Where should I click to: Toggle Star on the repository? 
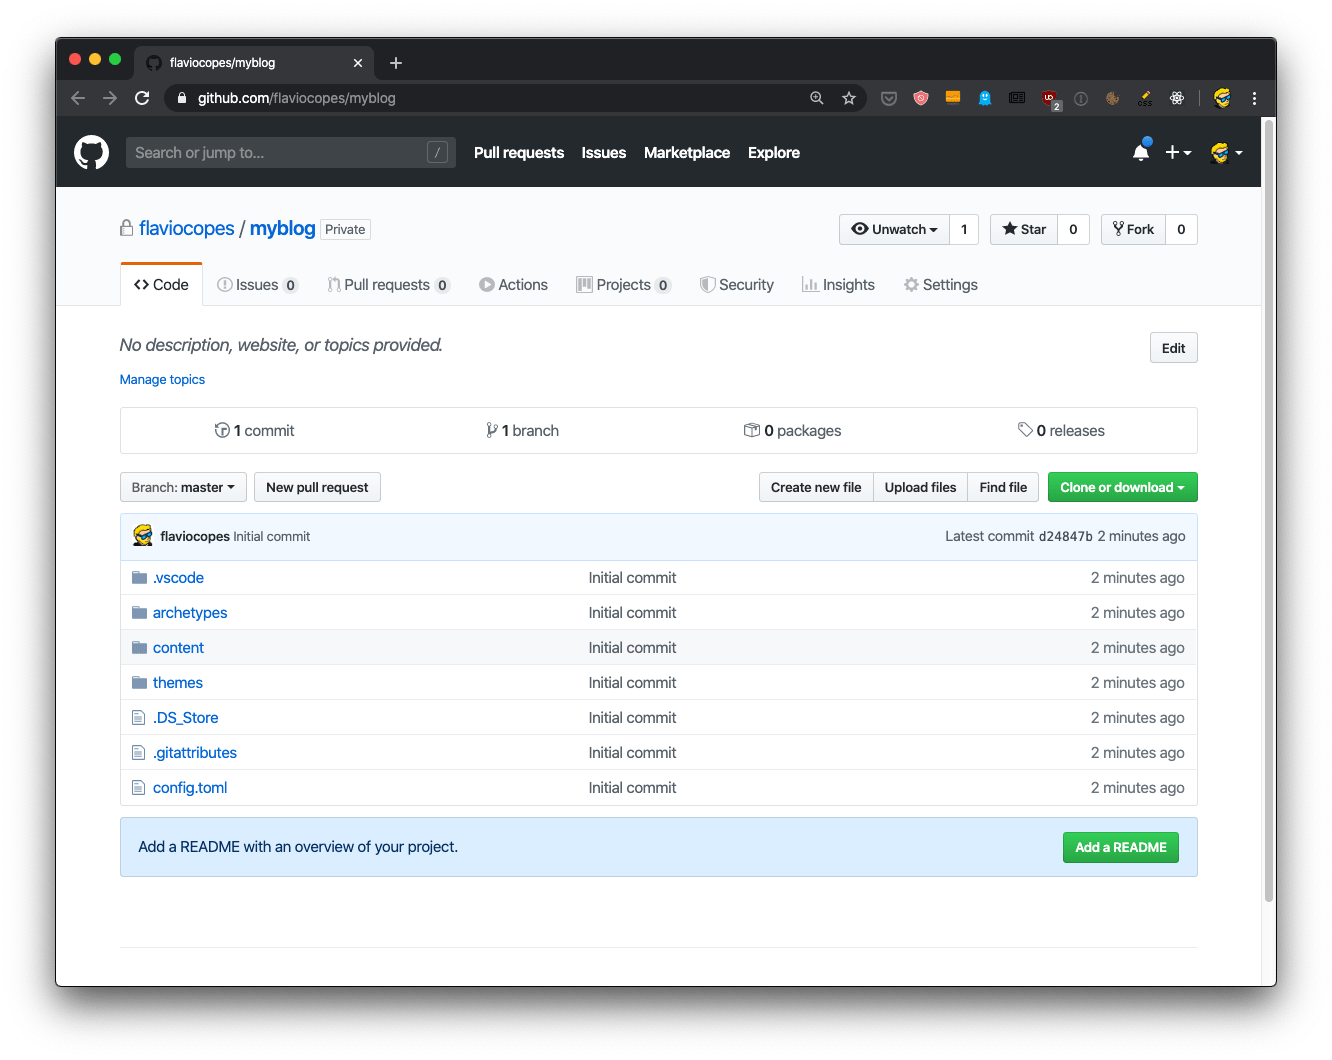click(1024, 229)
